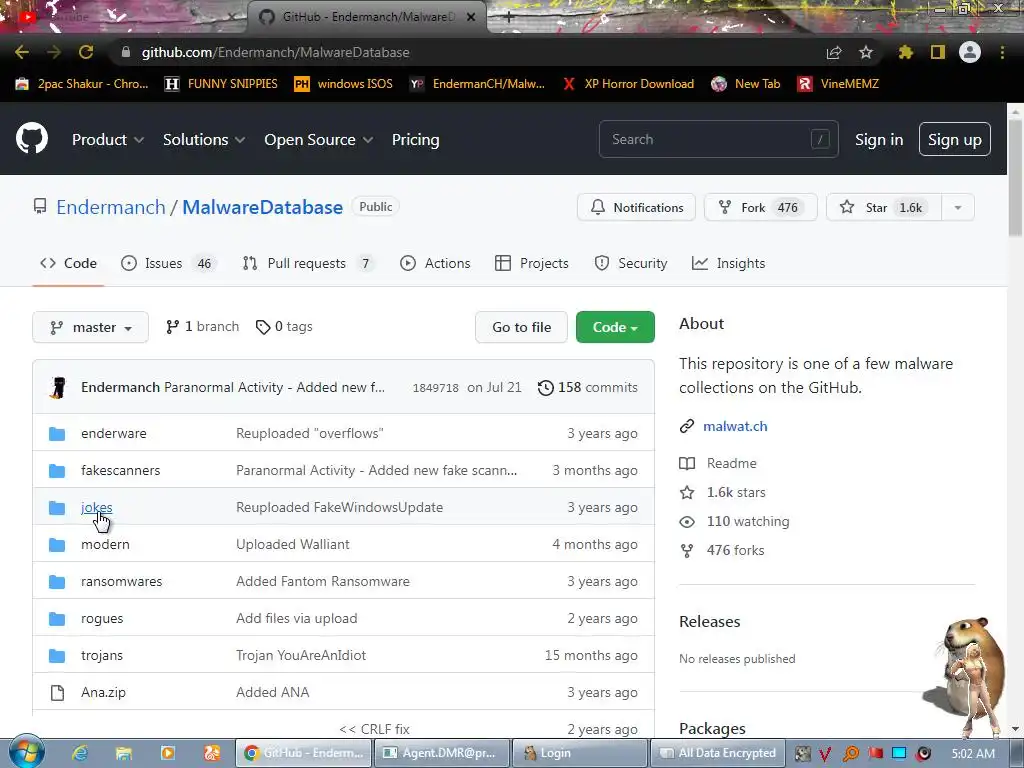Open the master branch dropdown
This screenshot has height=768, width=1024.
pyautogui.click(x=90, y=327)
